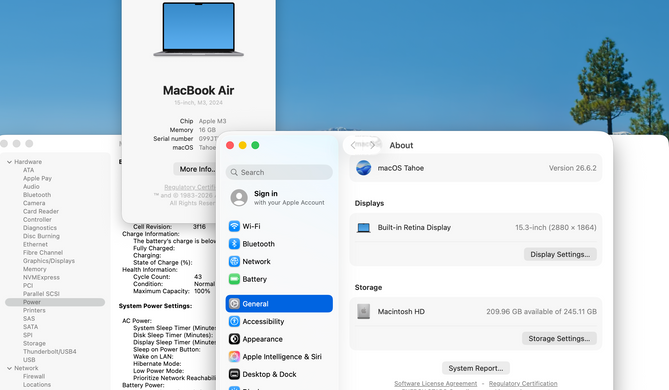Click the Macintosh HD drive icon

tap(364, 311)
